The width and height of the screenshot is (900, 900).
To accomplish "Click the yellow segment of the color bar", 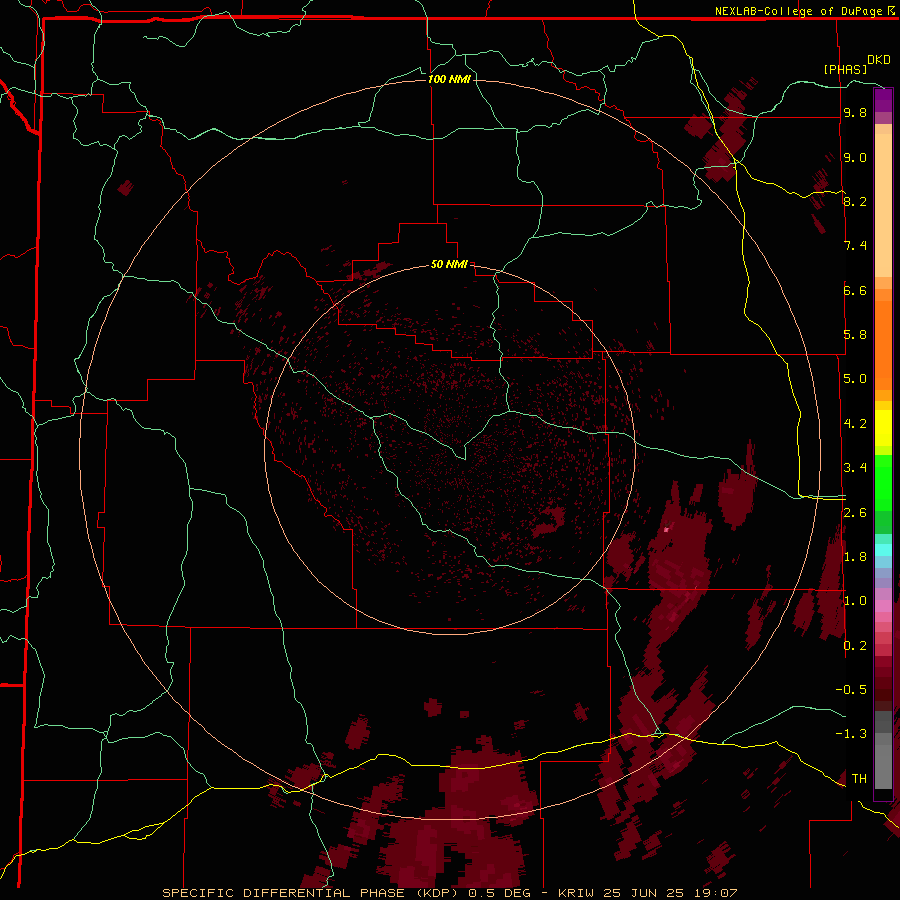I will coord(883,428).
